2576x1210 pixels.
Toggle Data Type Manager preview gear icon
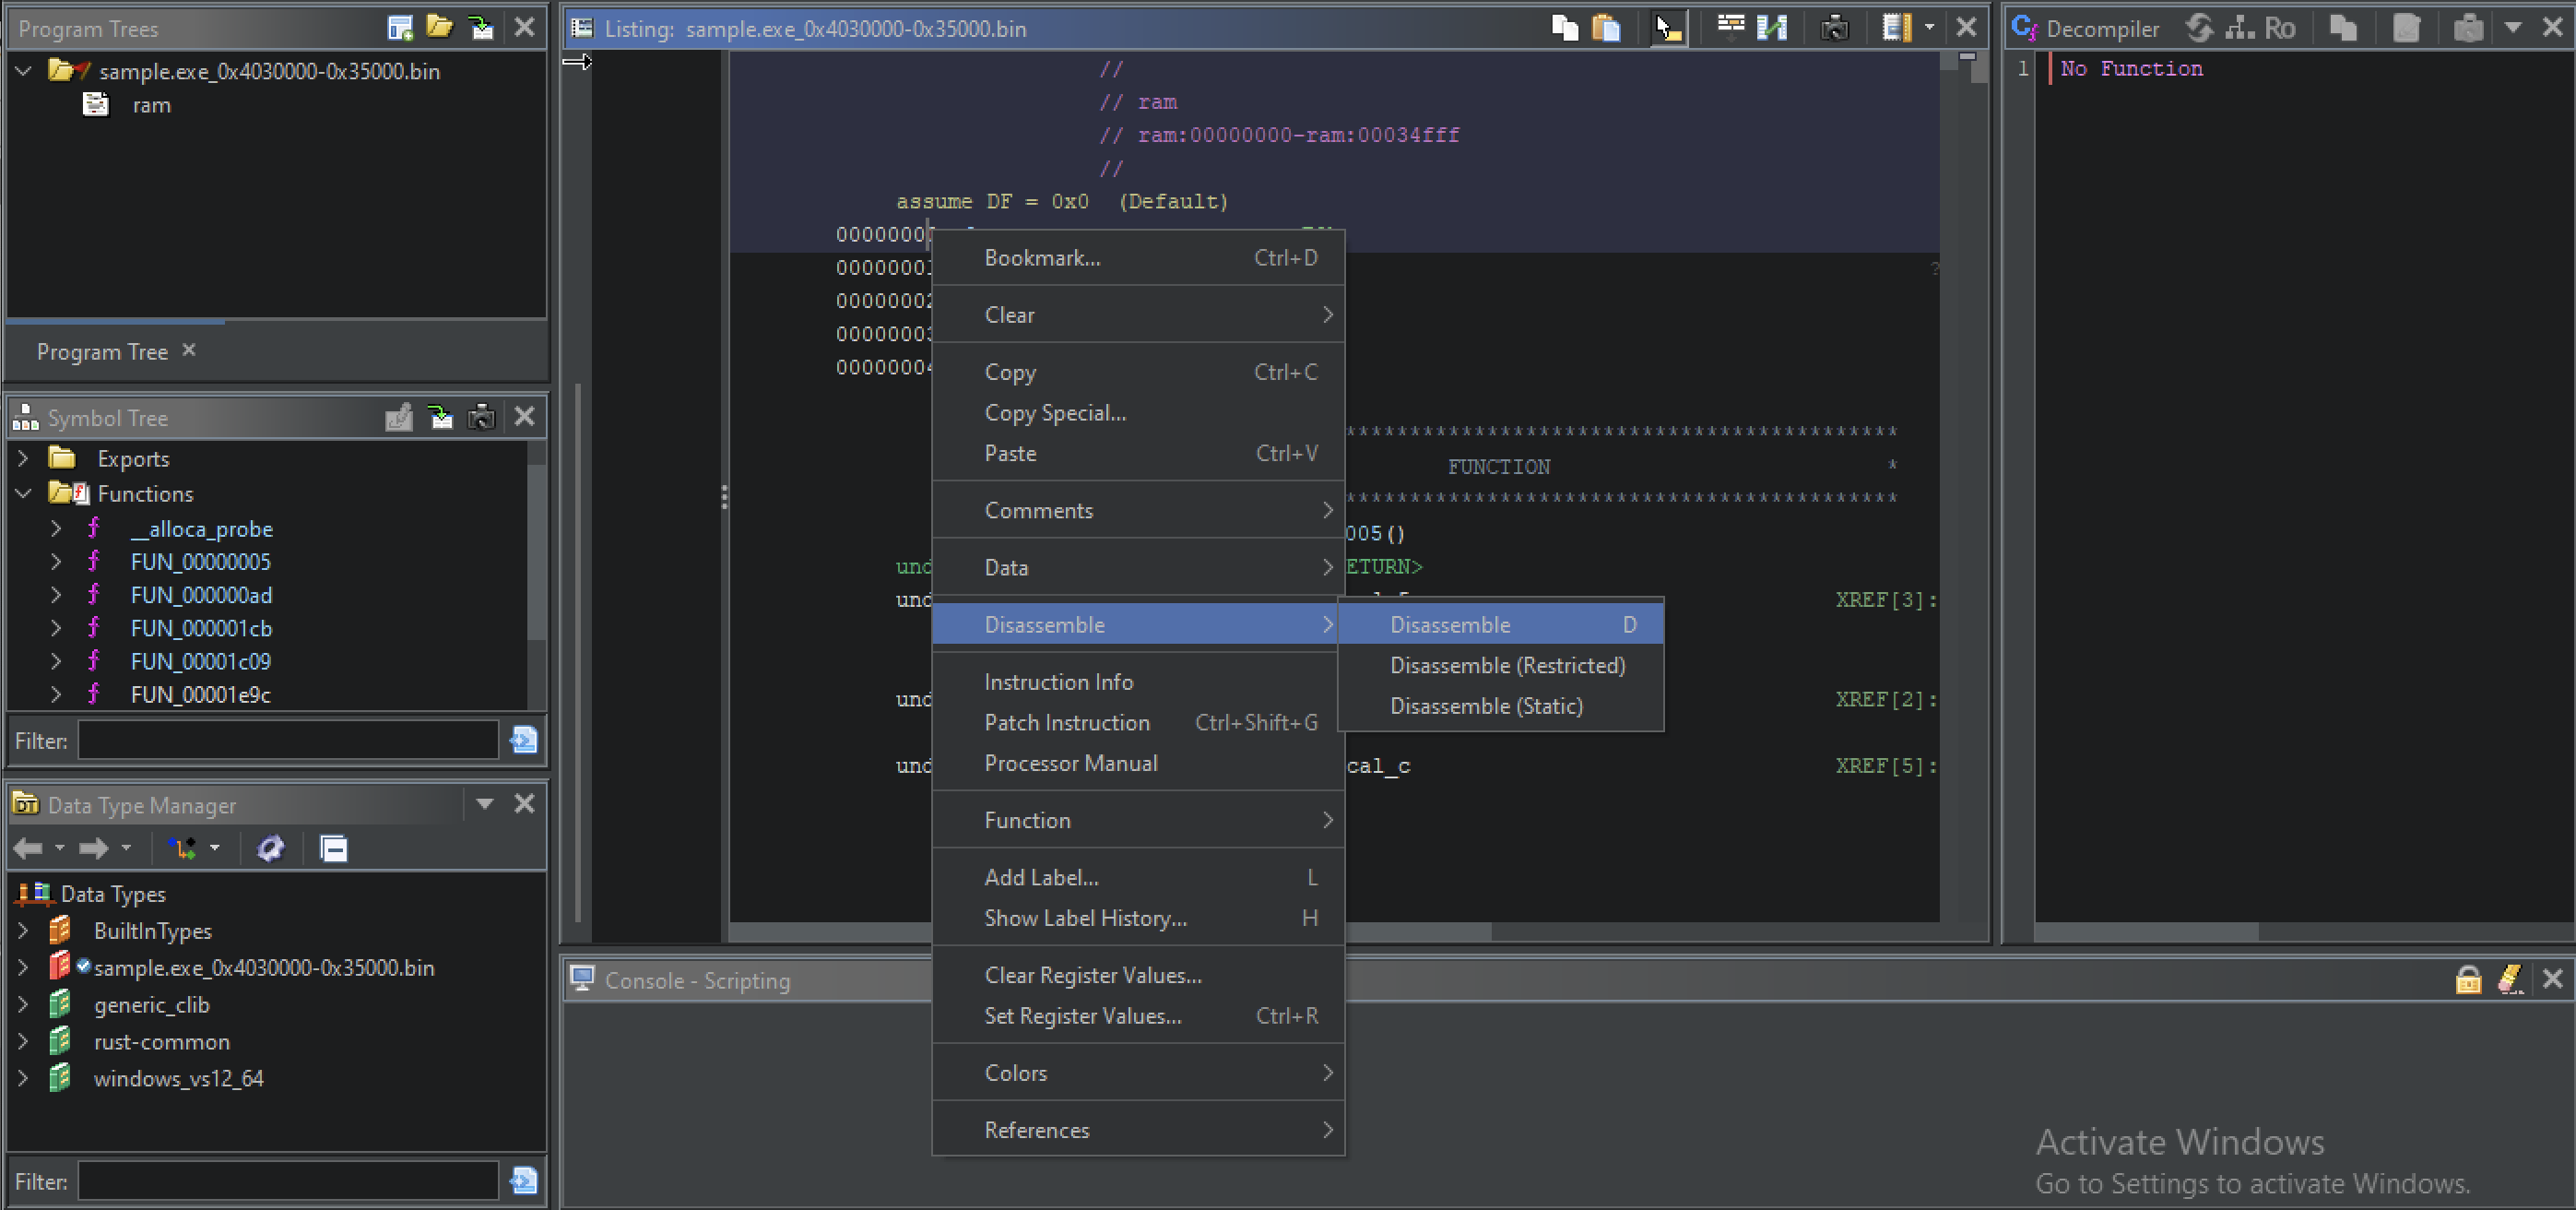click(271, 848)
